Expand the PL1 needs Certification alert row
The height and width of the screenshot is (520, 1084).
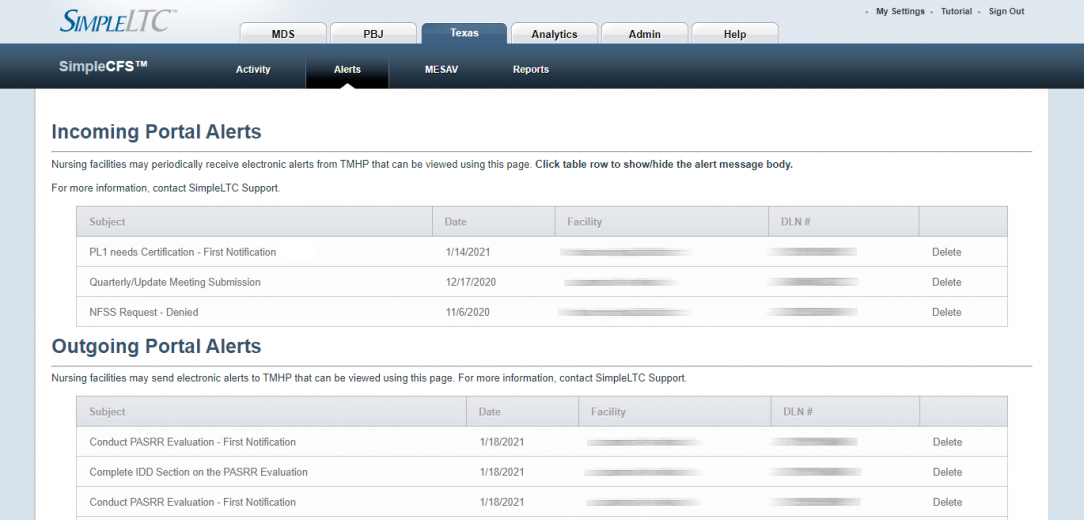[x=183, y=252]
